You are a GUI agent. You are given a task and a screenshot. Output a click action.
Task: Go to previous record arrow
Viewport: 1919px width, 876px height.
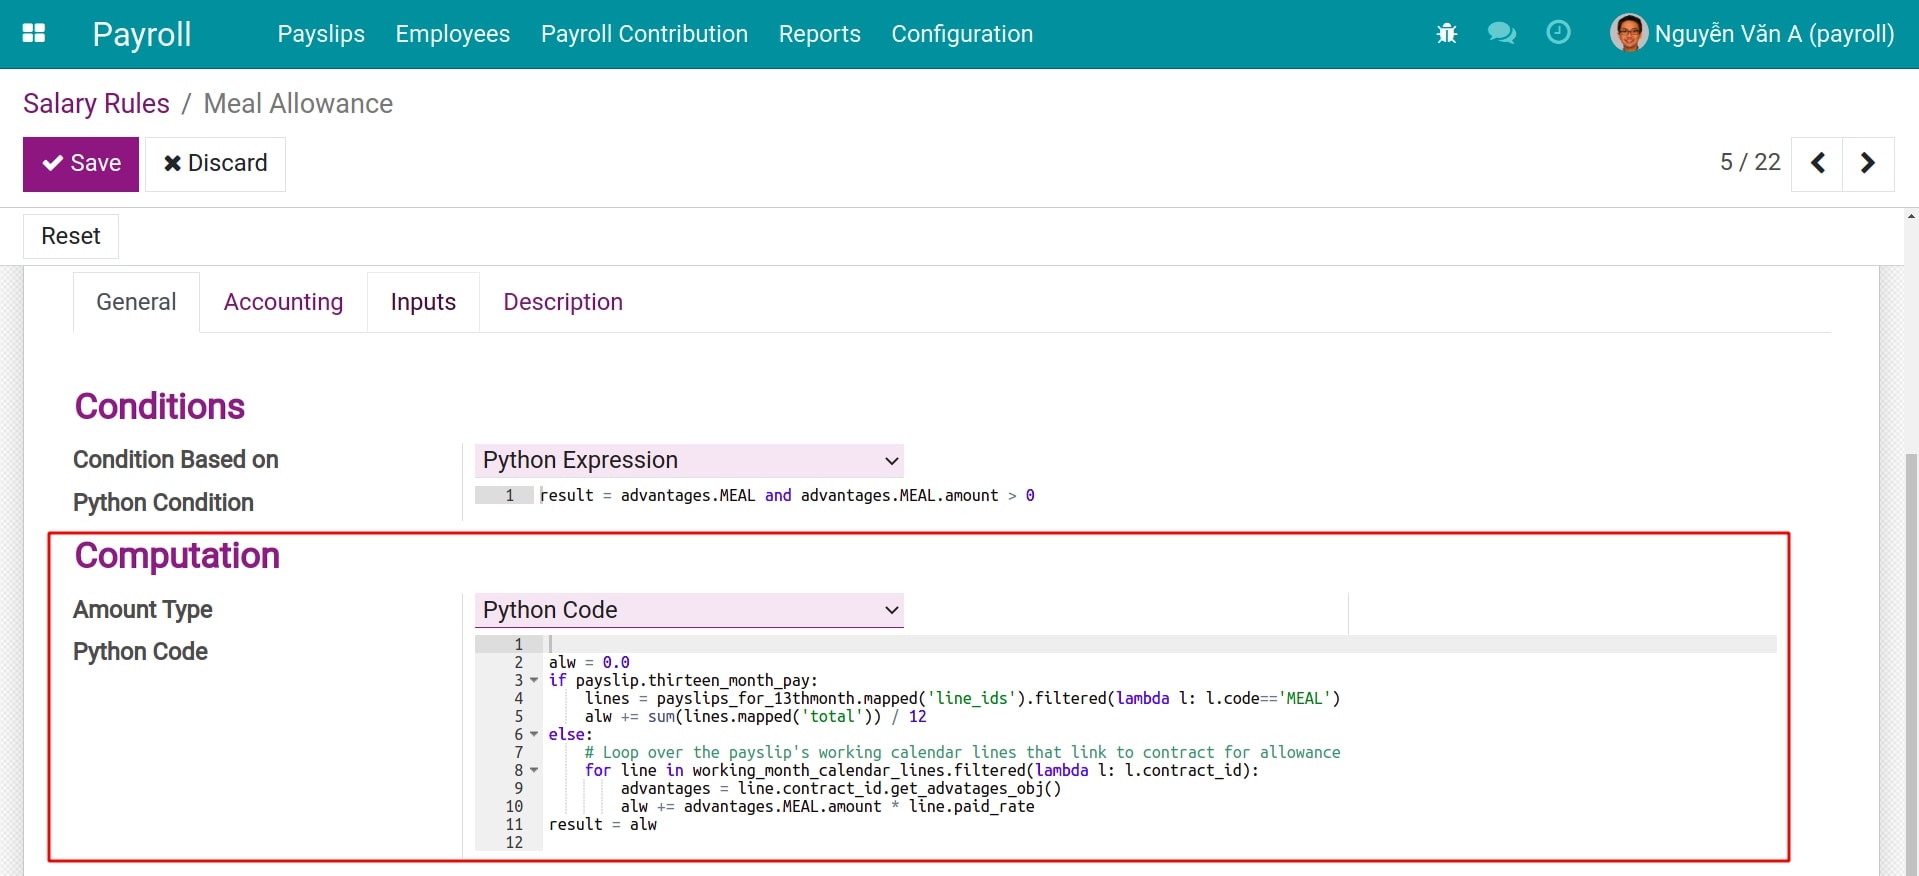point(1818,163)
